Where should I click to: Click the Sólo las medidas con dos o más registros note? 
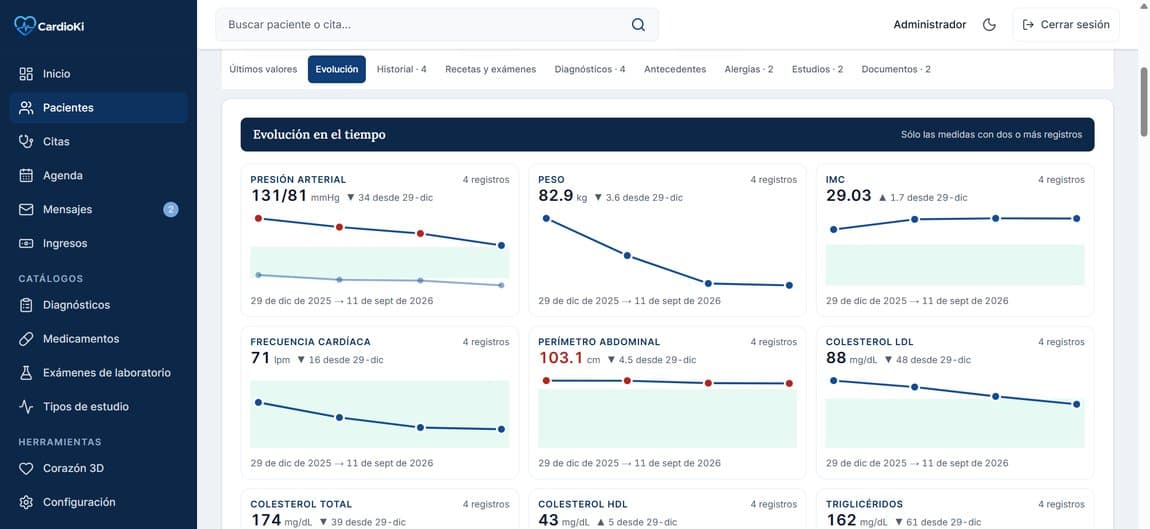point(992,135)
